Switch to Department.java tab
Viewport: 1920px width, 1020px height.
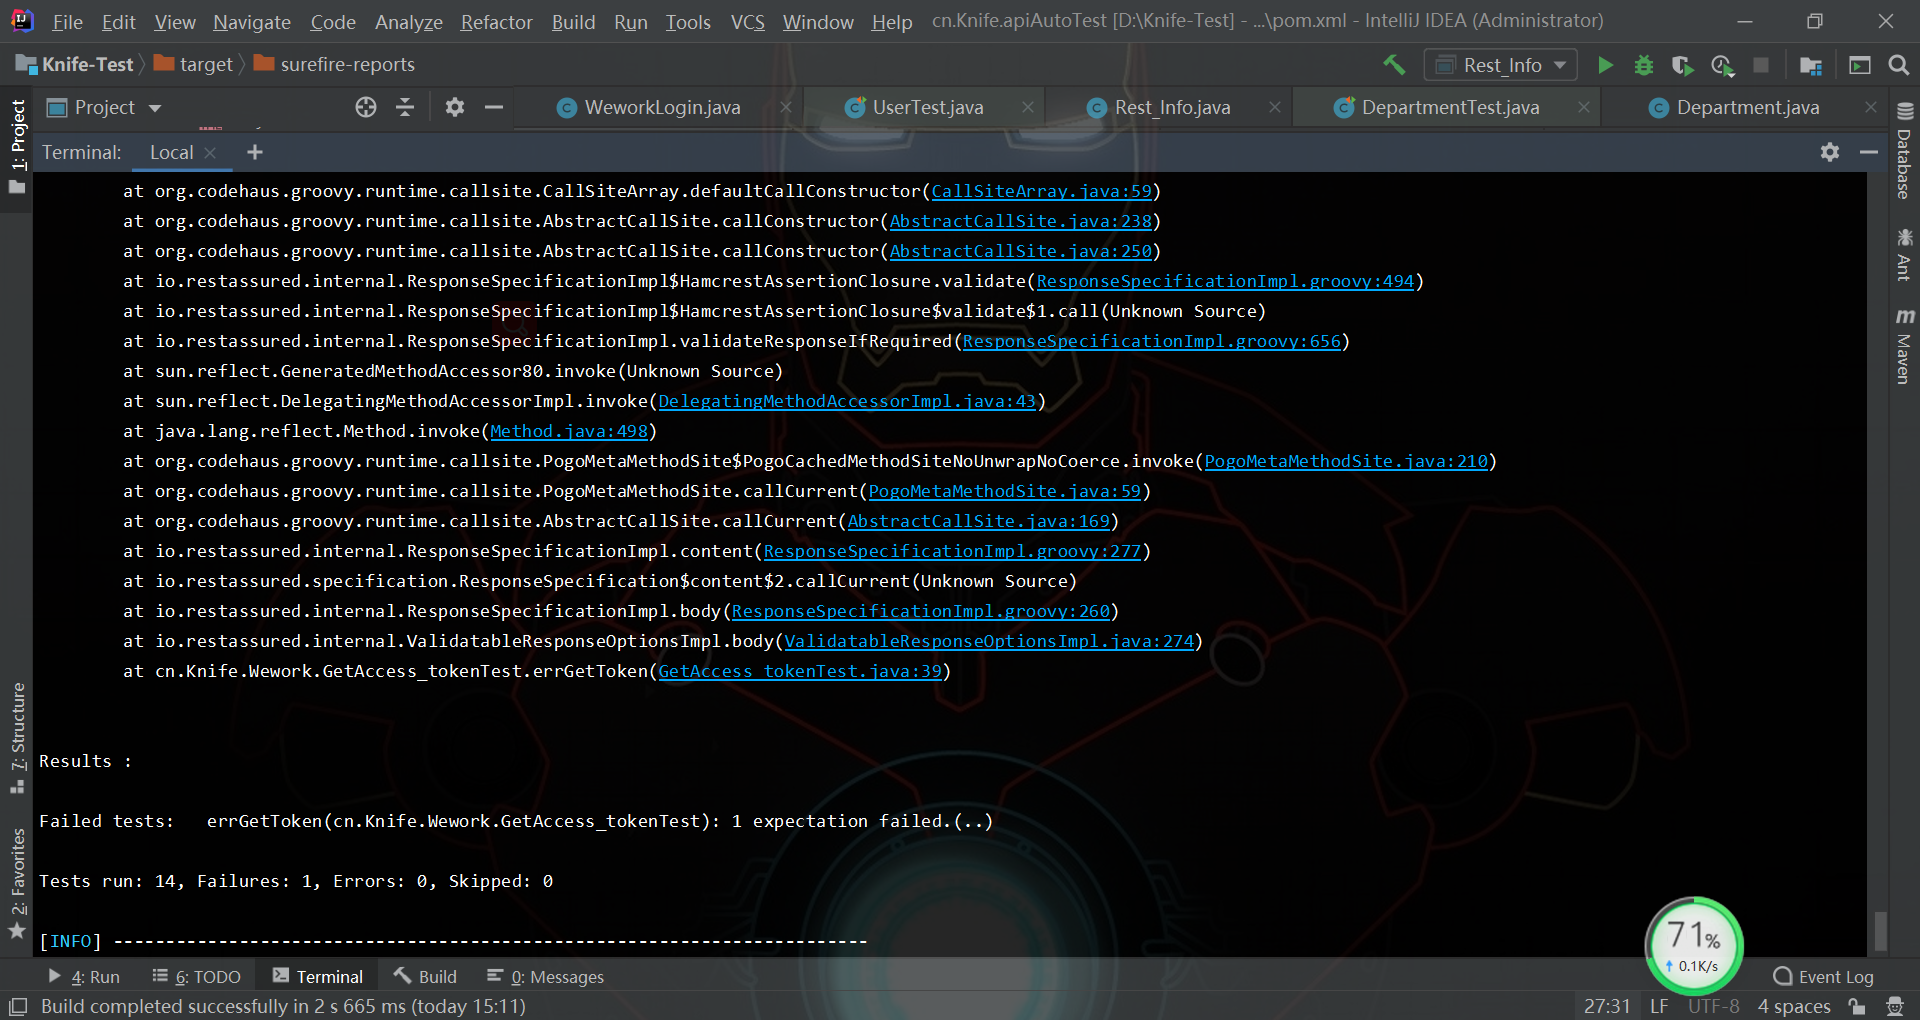(x=1748, y=107)
